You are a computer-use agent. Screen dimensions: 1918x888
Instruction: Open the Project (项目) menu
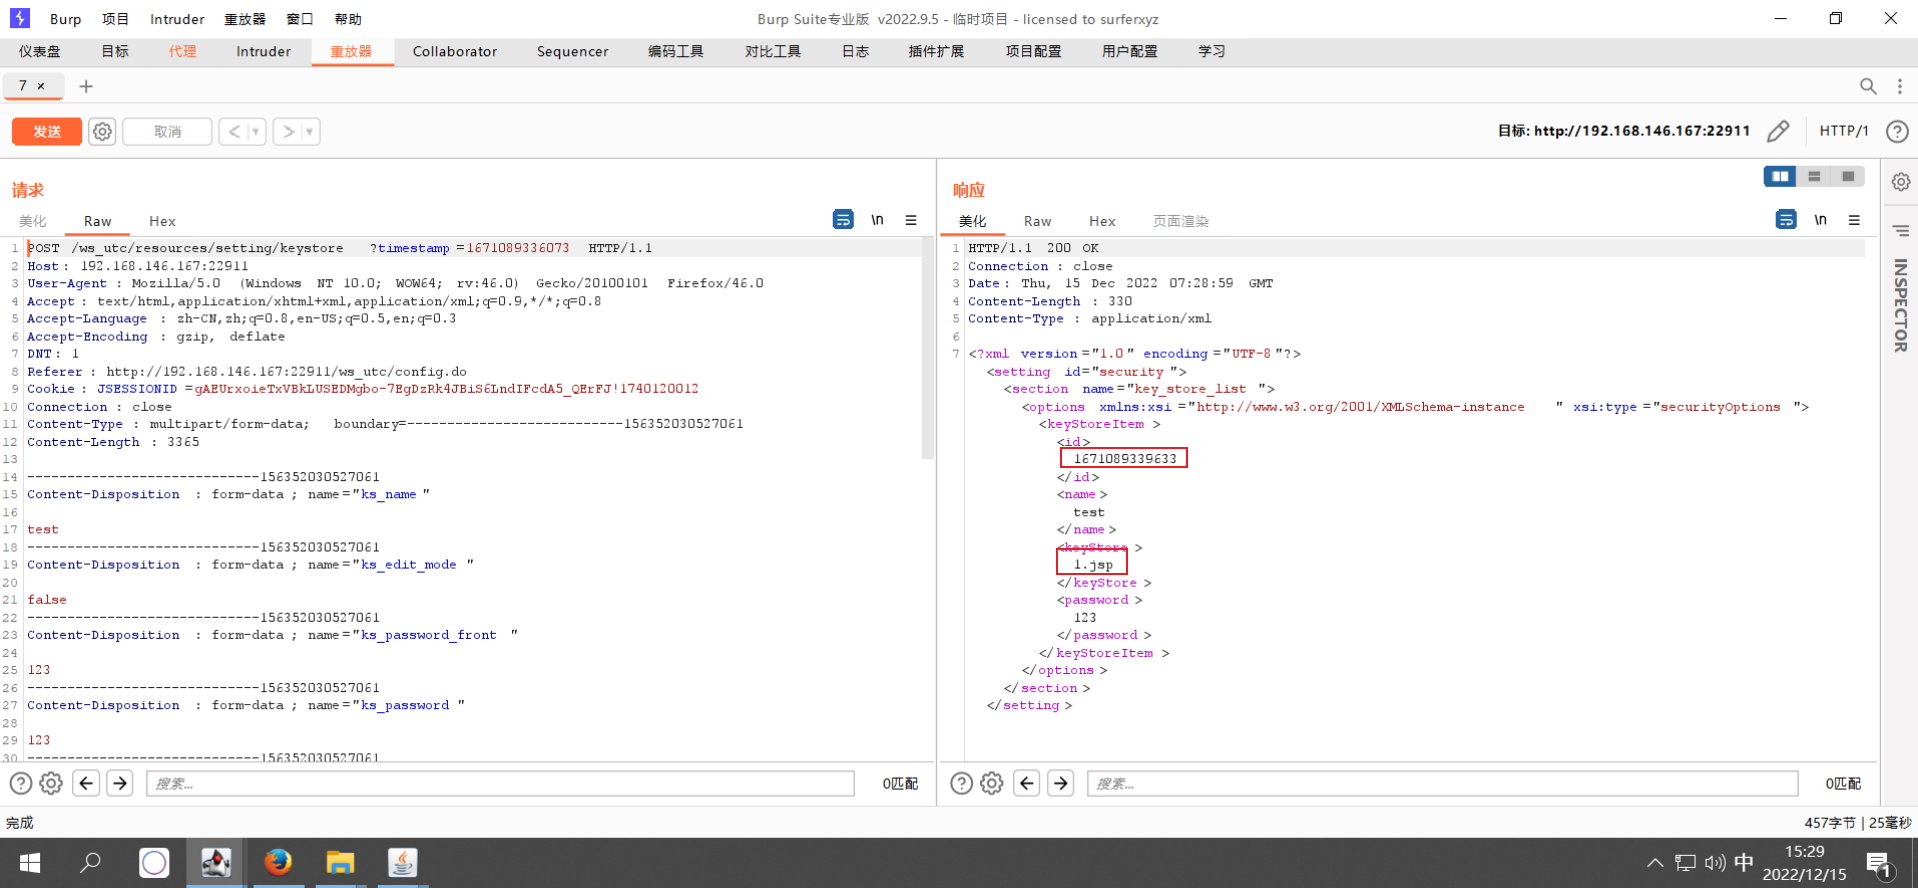[x=115, y=19]
